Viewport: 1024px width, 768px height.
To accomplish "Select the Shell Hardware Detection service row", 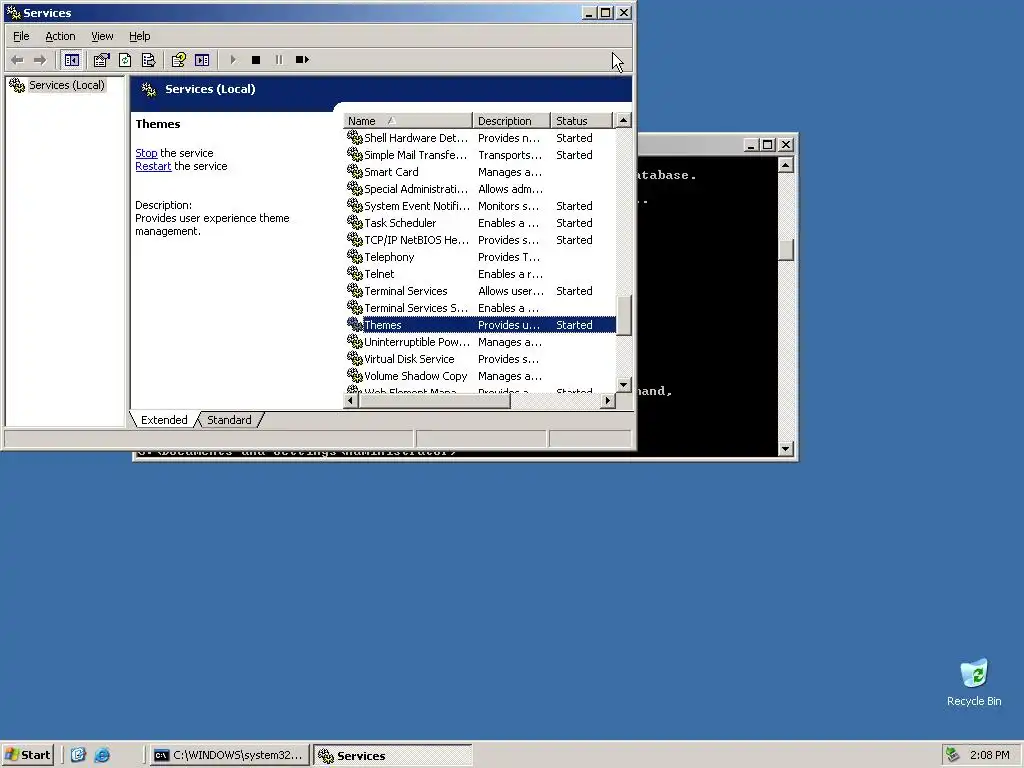I will tap(480, 138).
